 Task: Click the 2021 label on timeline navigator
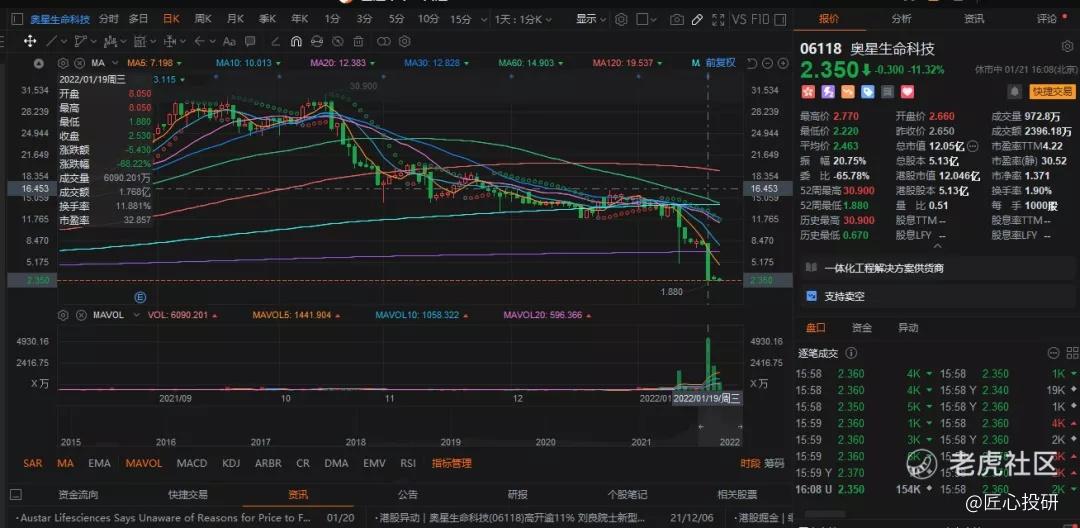pos(641,442)
